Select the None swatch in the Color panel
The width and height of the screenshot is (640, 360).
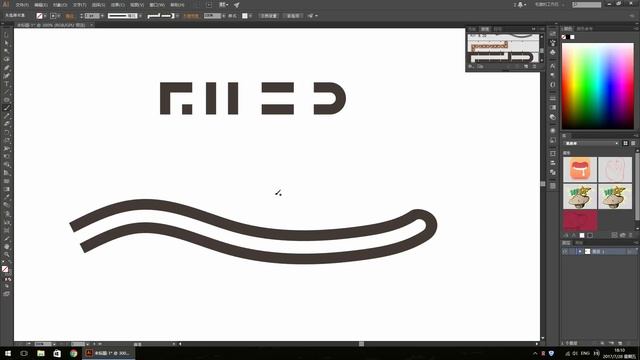[x=564, y=37]
